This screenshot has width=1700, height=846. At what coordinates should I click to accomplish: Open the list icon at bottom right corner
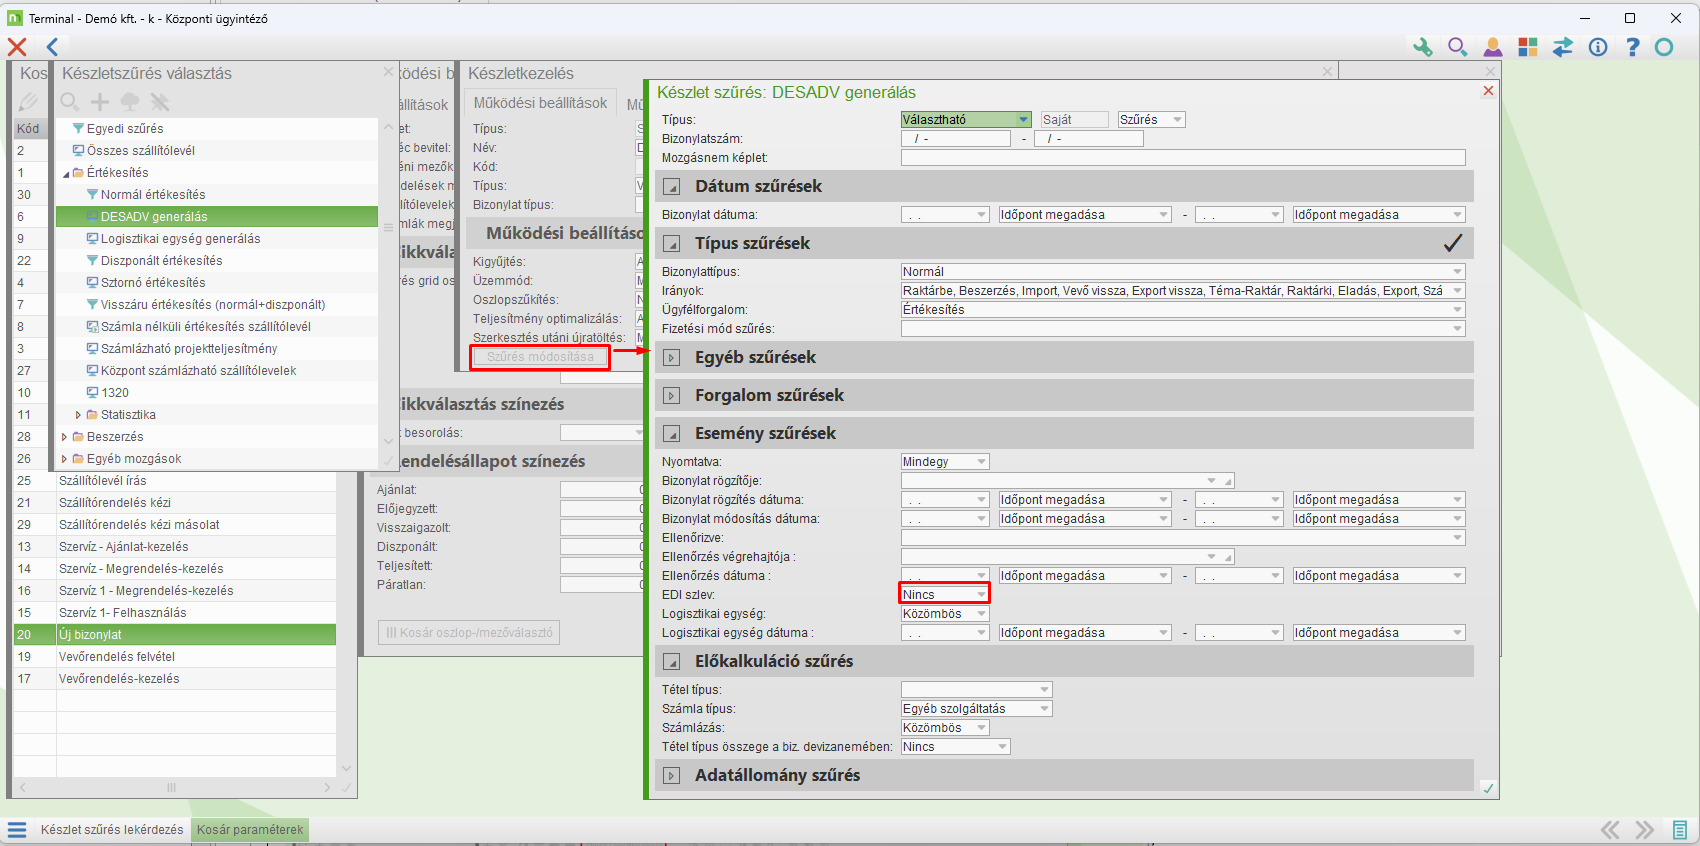coord(1680,830)
